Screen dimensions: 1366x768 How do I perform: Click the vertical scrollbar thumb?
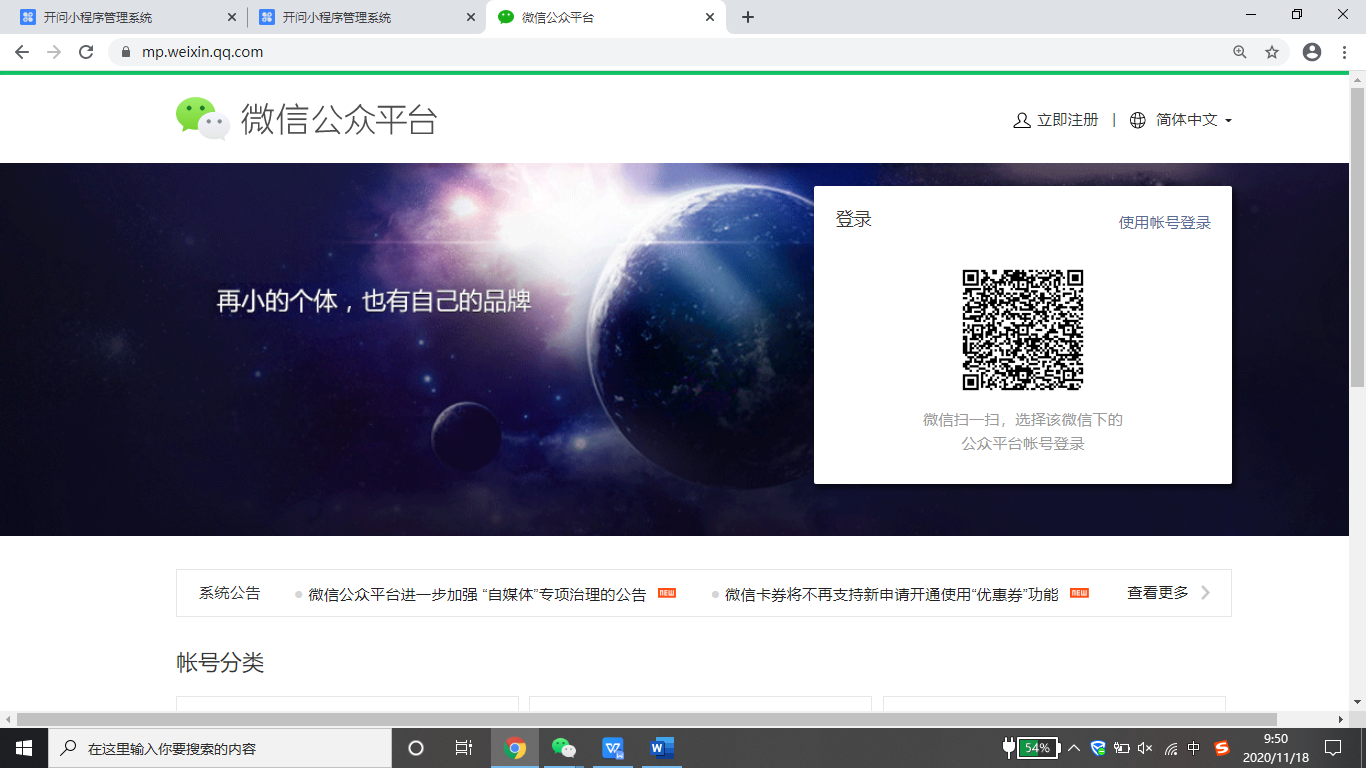(1357, 237)
